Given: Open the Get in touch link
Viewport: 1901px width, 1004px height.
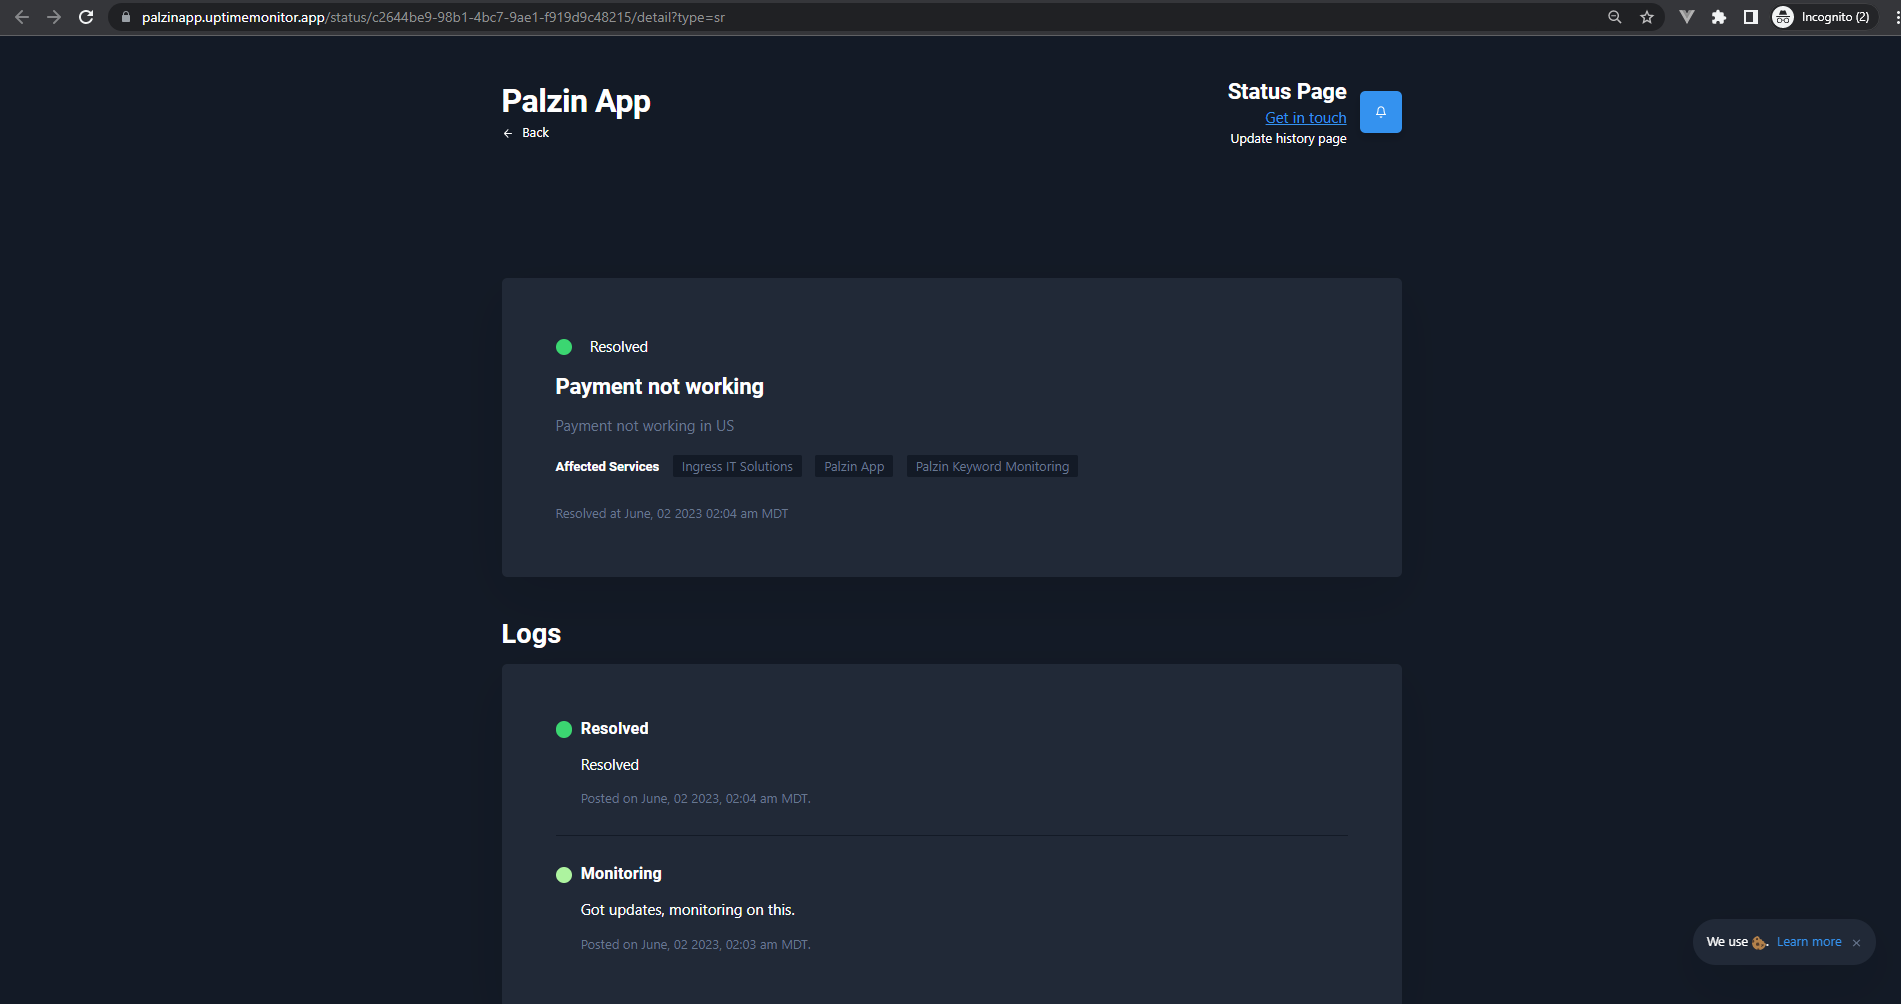Looking at the screenshot, I should 1305,118.
